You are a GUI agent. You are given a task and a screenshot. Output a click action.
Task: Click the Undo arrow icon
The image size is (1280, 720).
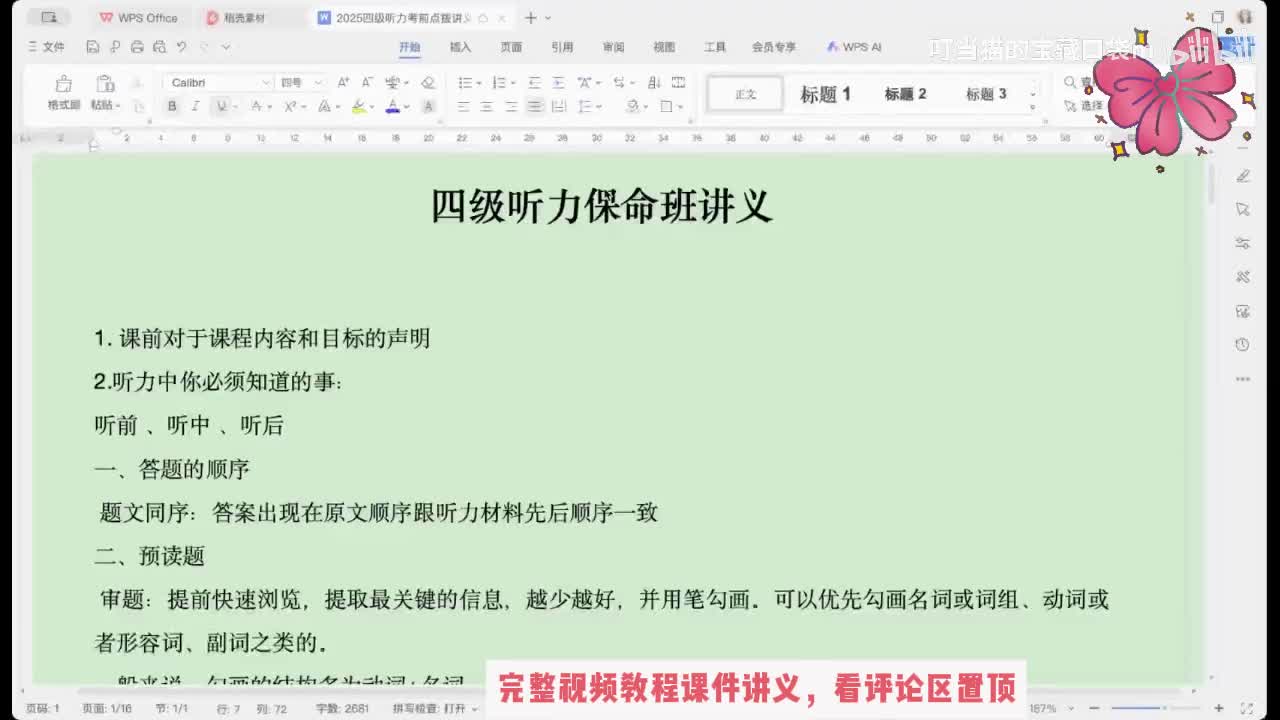(x=181, y=47)
